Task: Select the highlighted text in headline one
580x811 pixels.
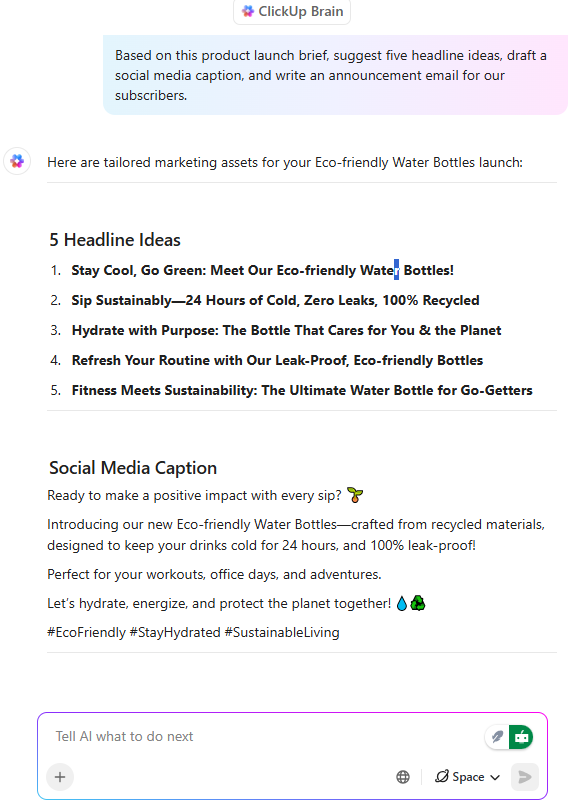Action: tap(397, 269)
